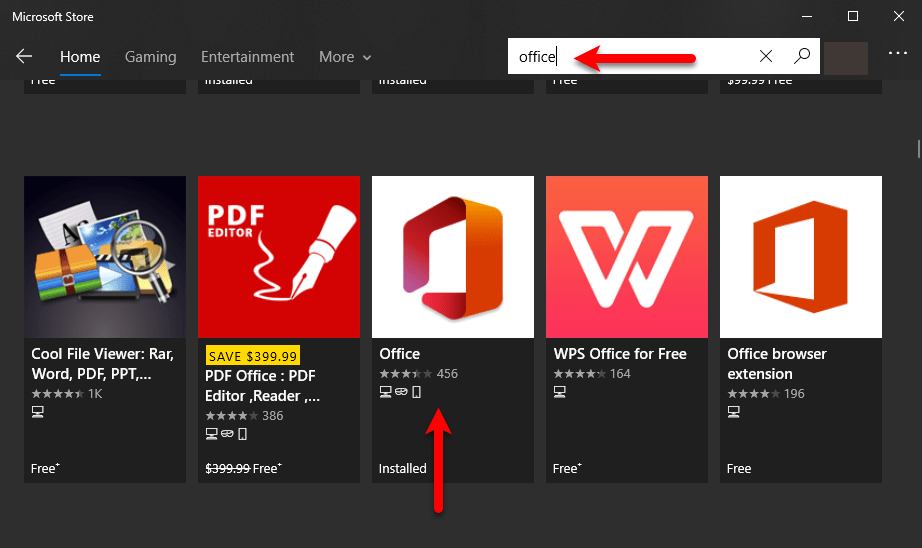
Task: Switch to the Gaming tab
Action: 151,57
